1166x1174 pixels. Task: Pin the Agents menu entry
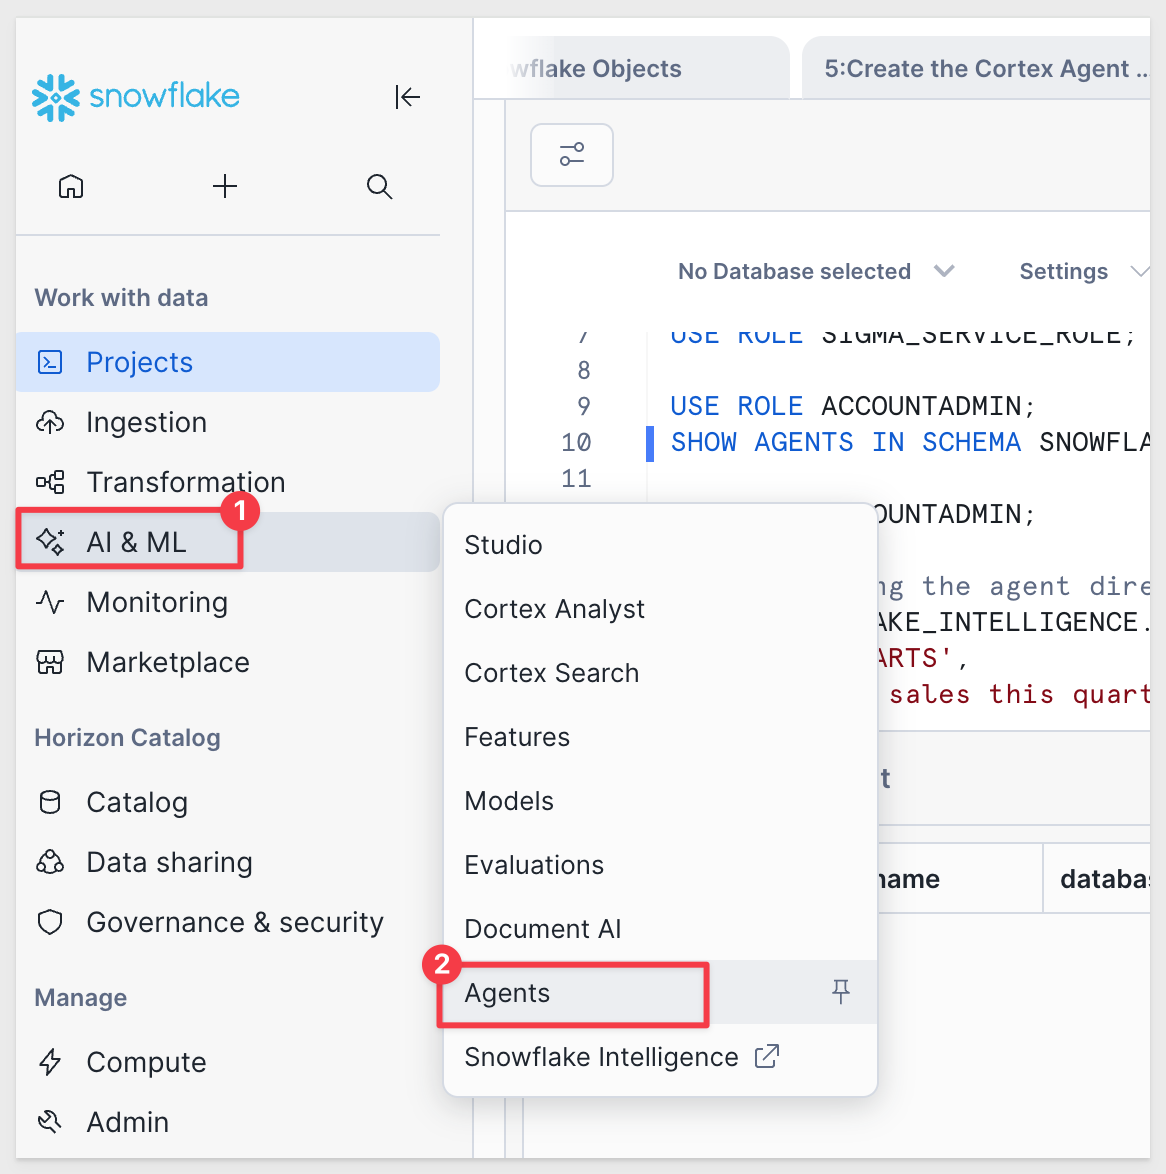tap(840, 991)
